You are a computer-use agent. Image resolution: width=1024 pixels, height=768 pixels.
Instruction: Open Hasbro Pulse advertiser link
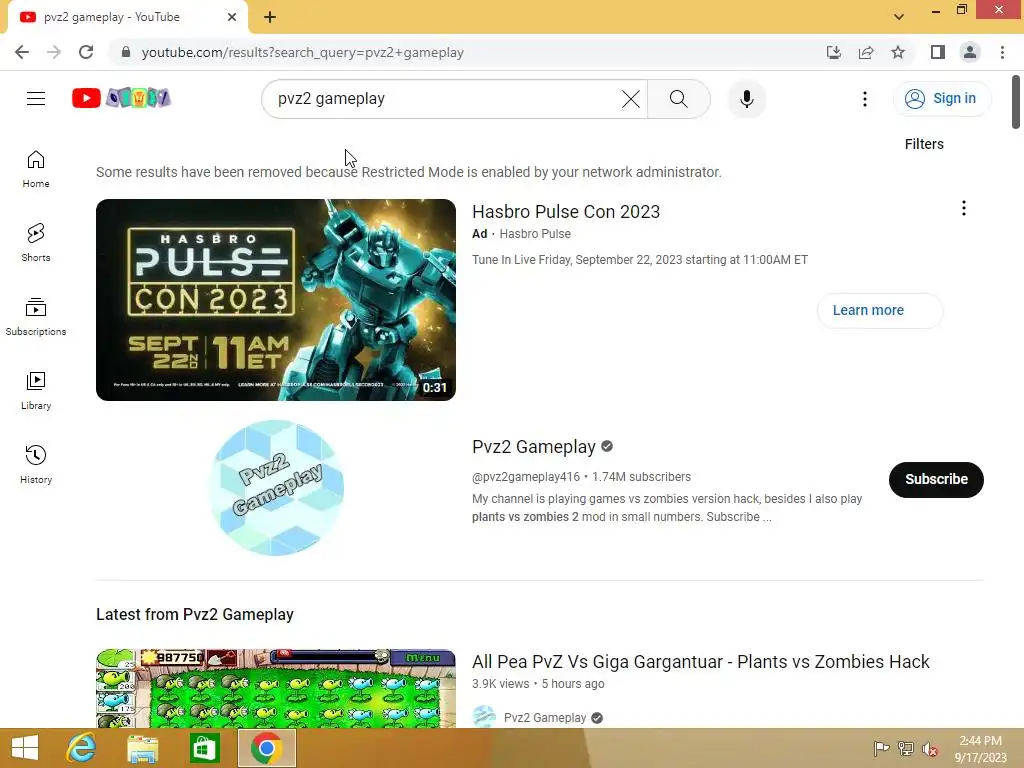pyautogui.click(x=535, y=234)
